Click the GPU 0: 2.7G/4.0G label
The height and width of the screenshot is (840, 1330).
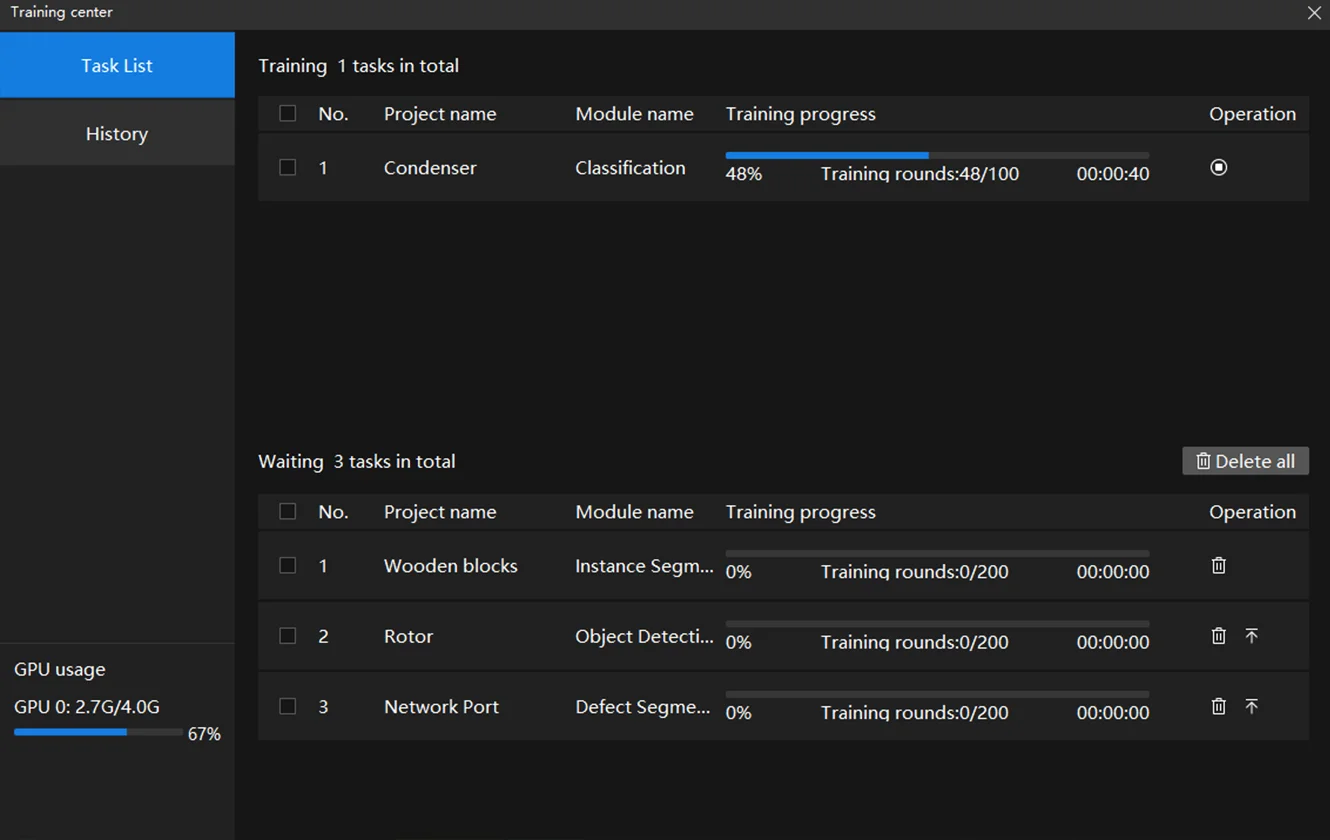click(x=87, y=707)
